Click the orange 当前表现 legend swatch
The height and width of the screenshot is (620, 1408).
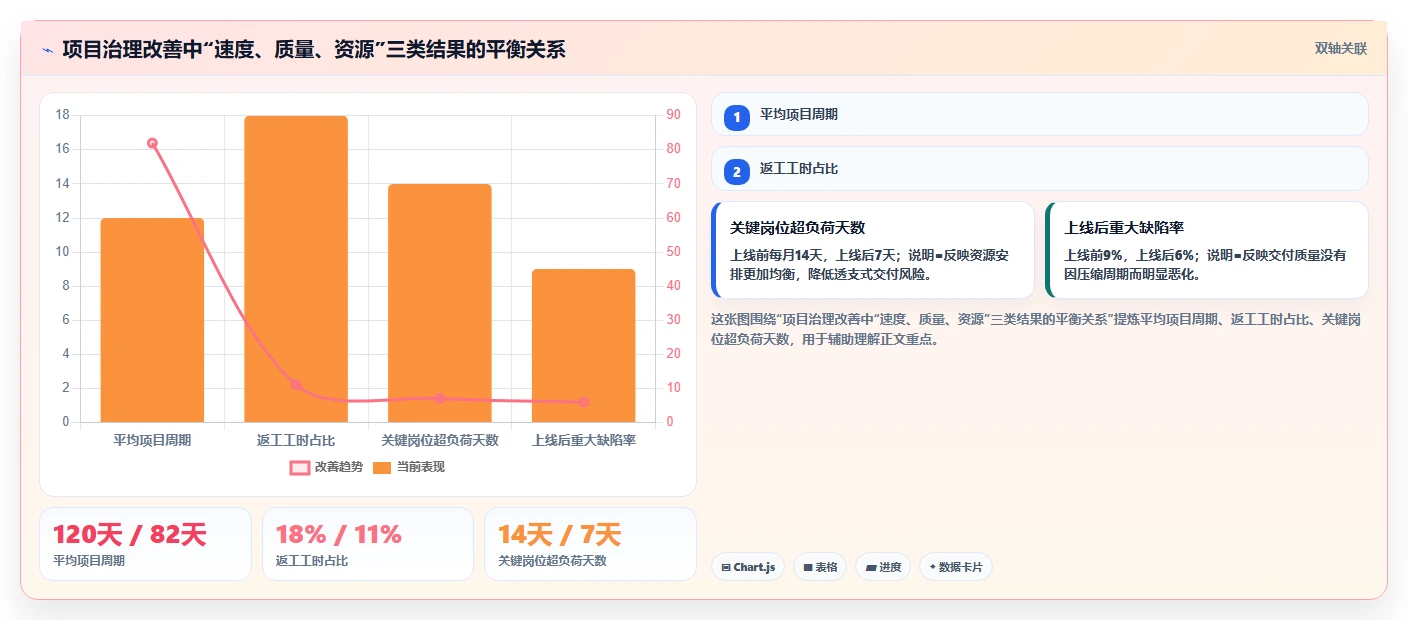tap(382, 467)
